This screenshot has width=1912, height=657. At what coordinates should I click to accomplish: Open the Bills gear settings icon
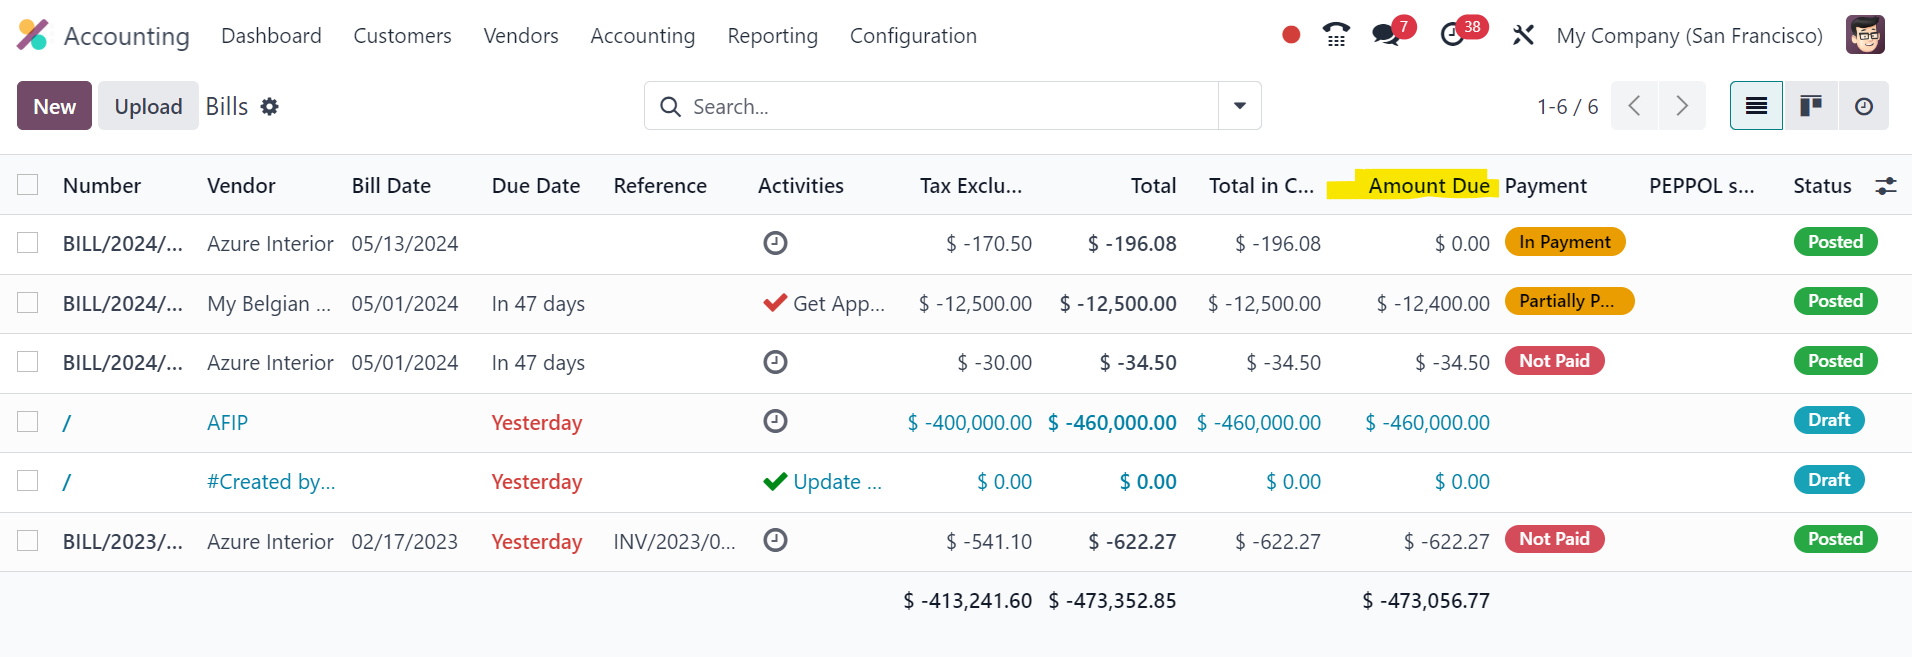(269, 106)
